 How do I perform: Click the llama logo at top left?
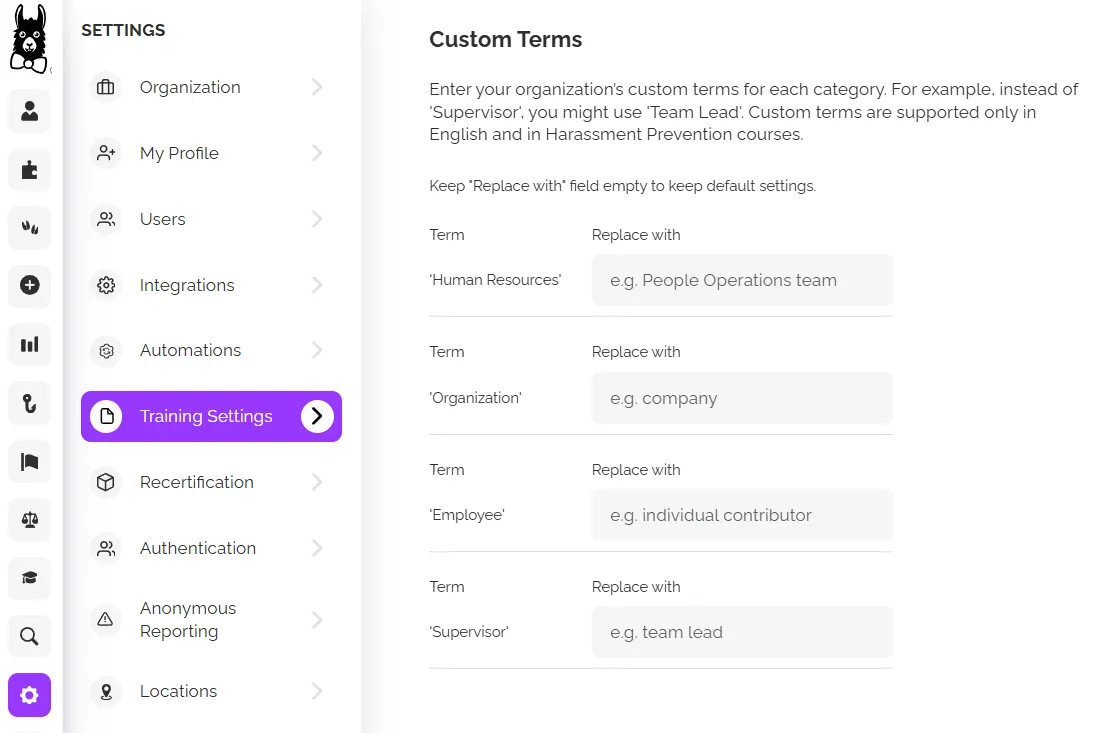29,40
